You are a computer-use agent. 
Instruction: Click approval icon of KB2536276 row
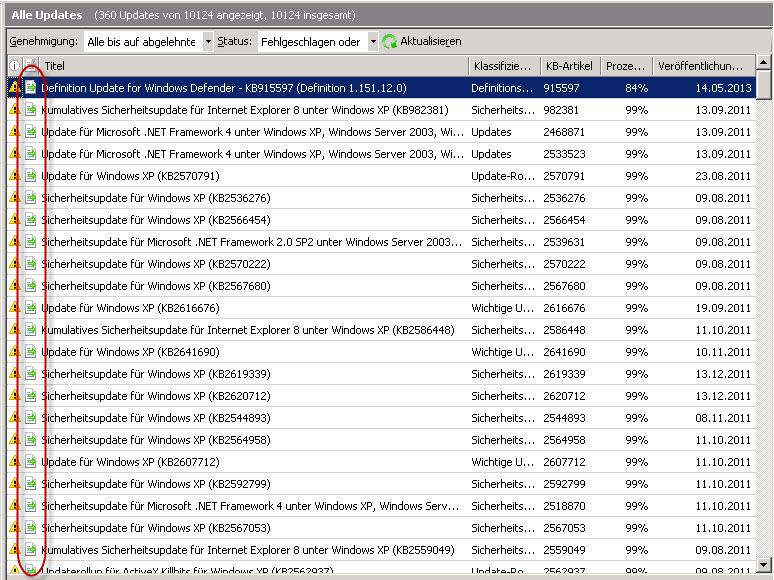(31, 198)
